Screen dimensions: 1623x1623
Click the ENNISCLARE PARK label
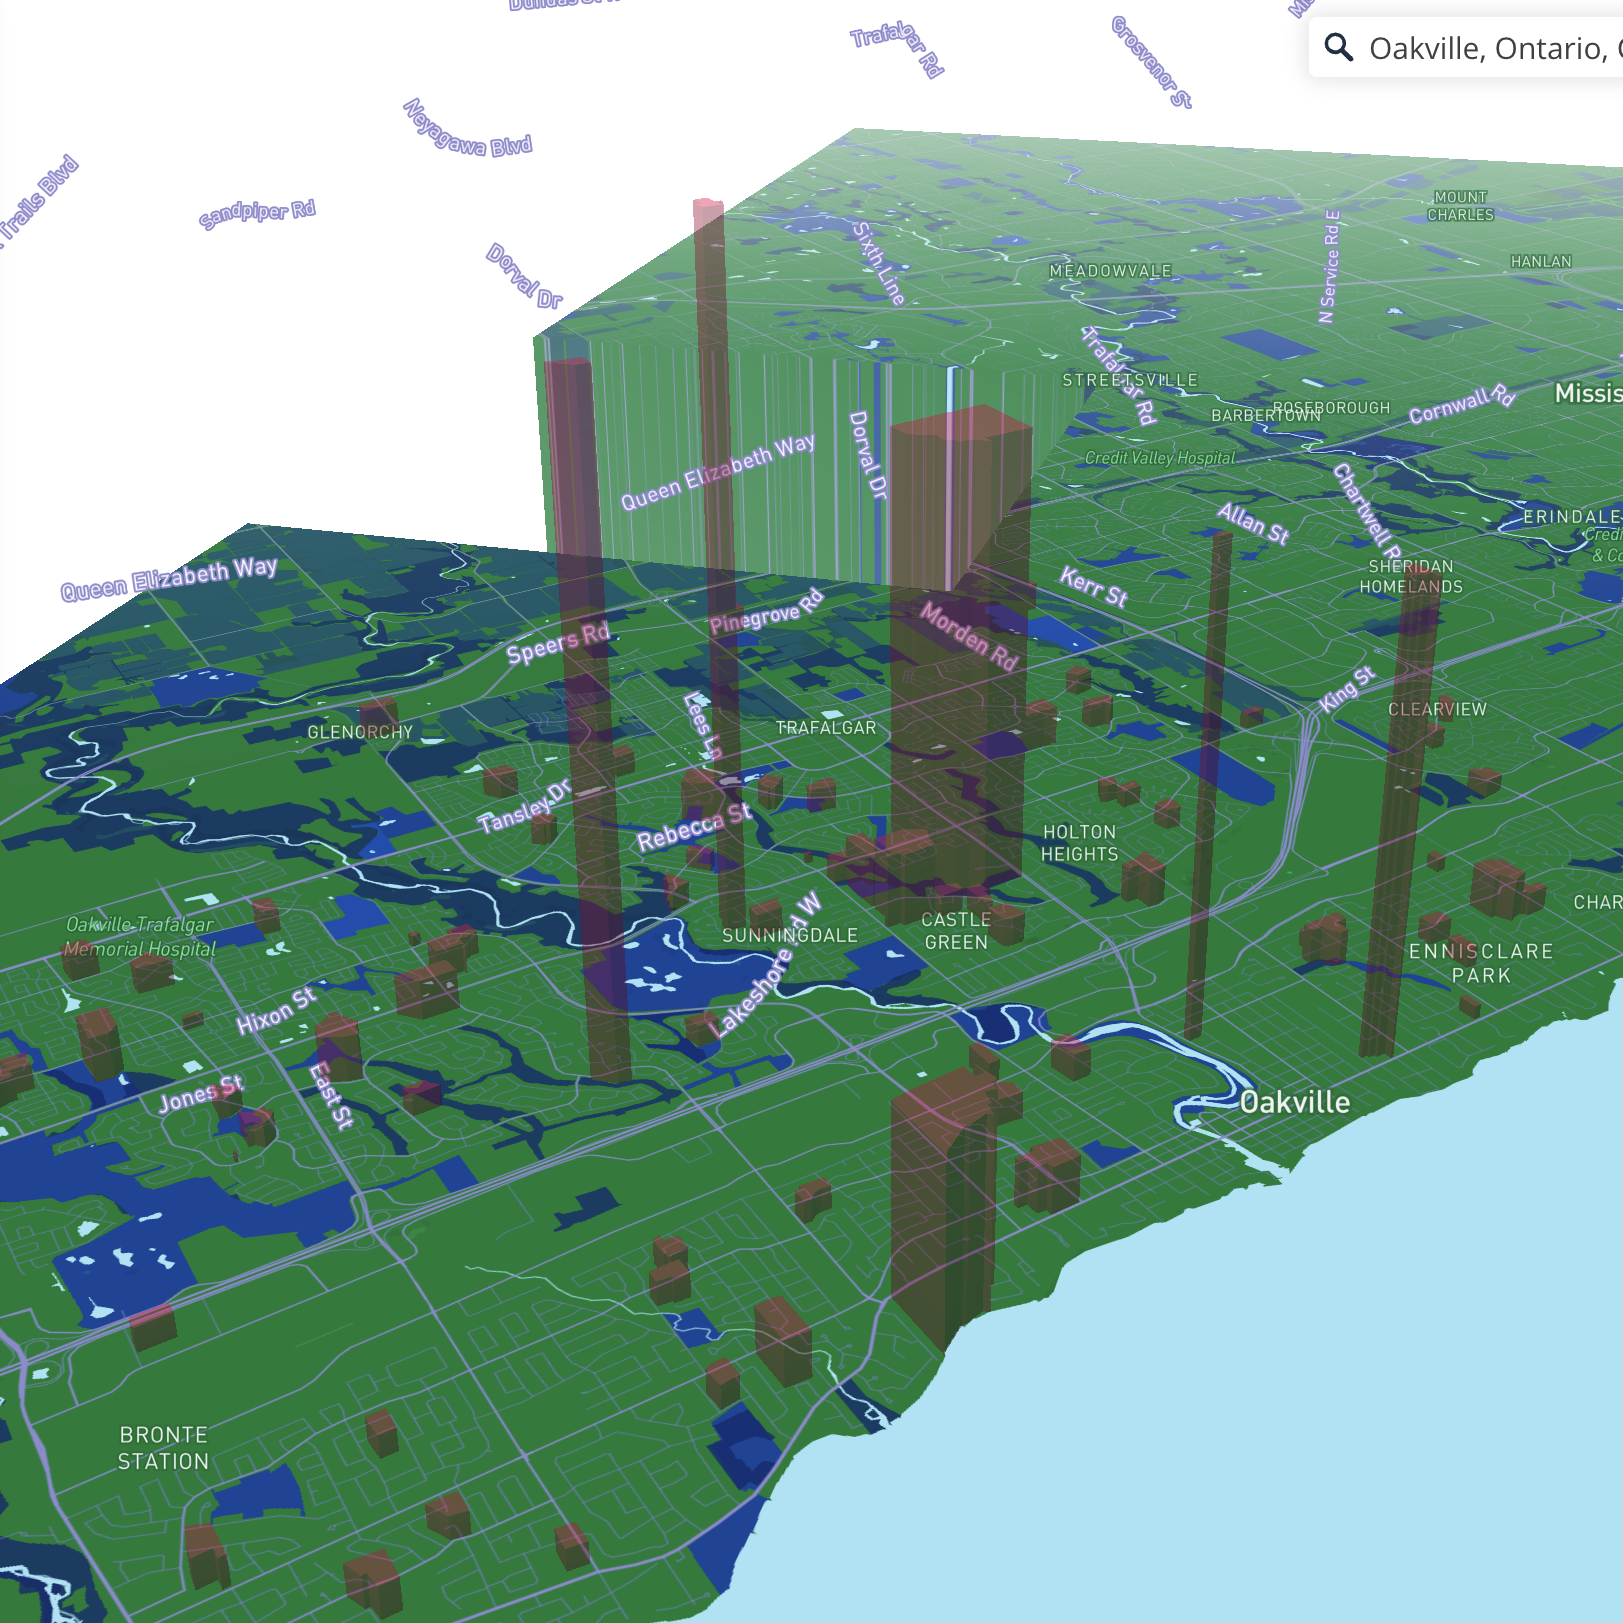(1480, 963)
